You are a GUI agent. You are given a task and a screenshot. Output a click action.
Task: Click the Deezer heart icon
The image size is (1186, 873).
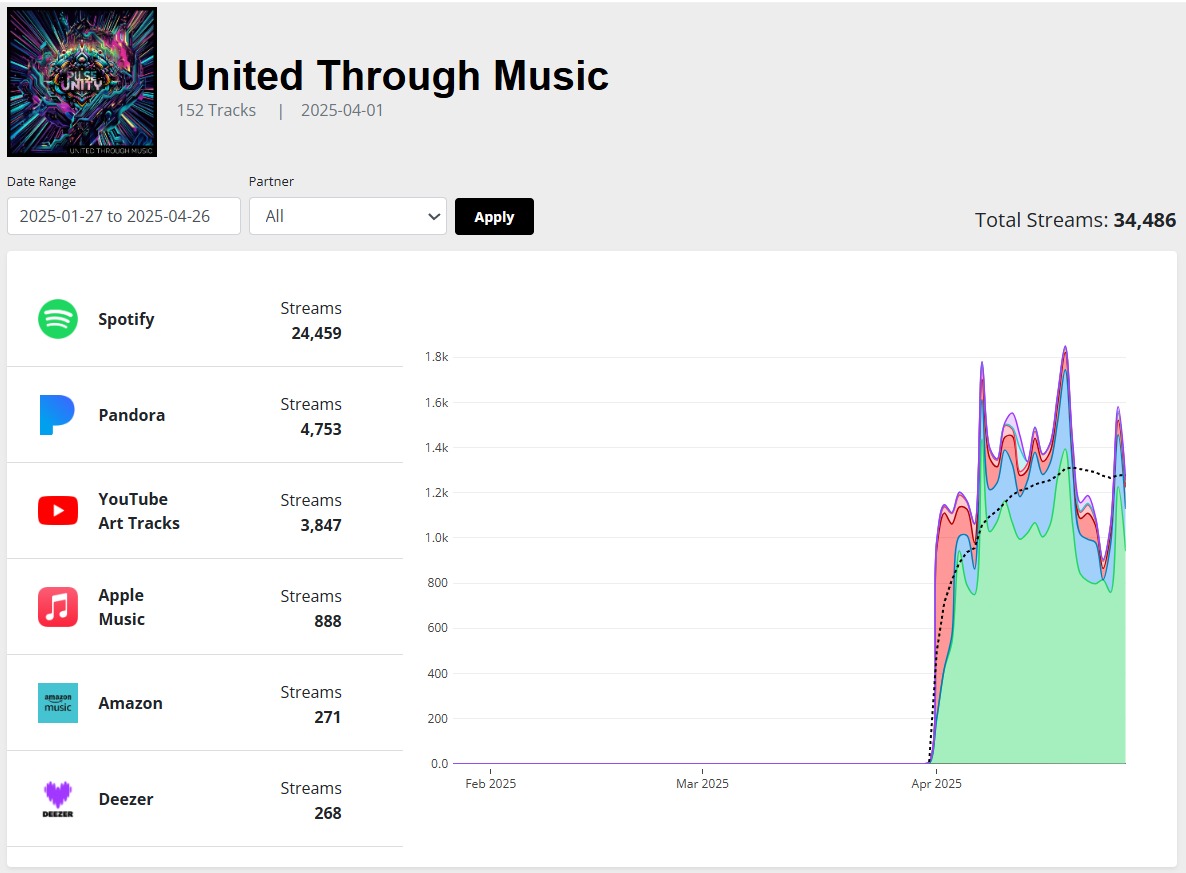pyautogui.click(x=57, y=799)
